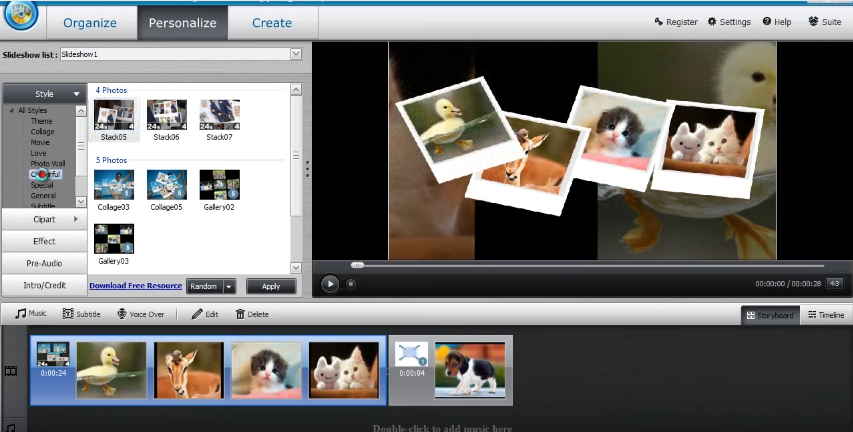Click the style tree scroll down arrow
Image resolution: width=853 pixels, height=432 pixels.
[81, 202]
